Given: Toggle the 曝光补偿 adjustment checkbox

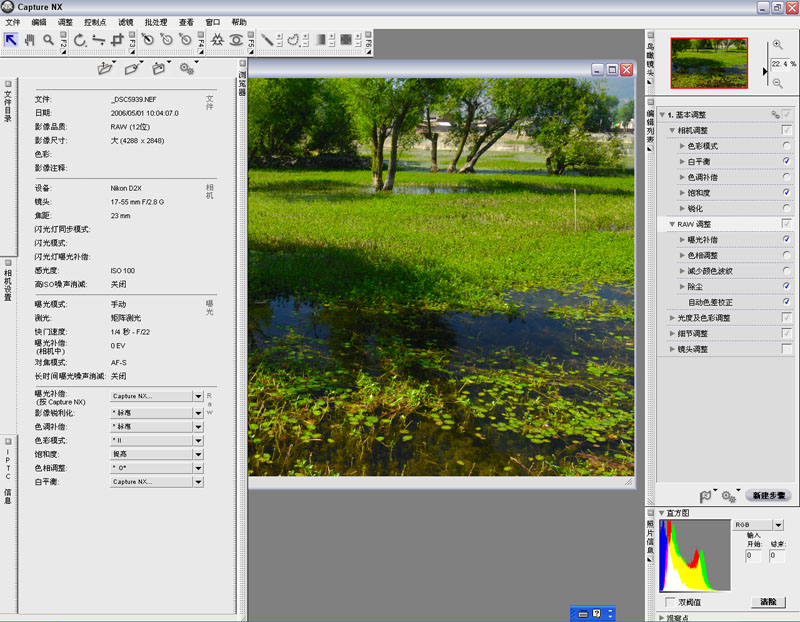Looking at the screenshot, I should 786,239.
